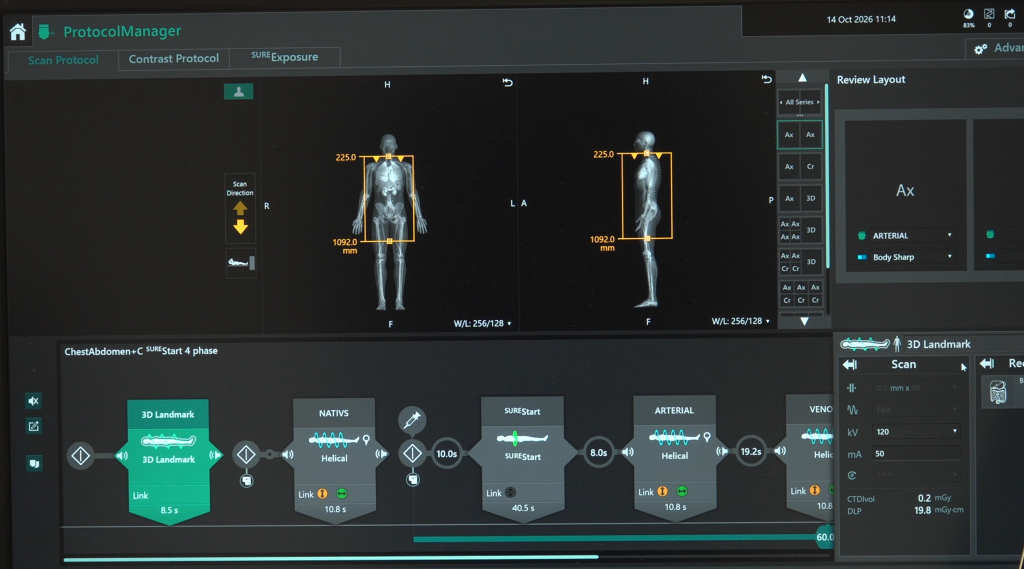Screen dimensions: 1024x569
Task: Switch to the Contrast Protocol tab
Action: [174, 59]
